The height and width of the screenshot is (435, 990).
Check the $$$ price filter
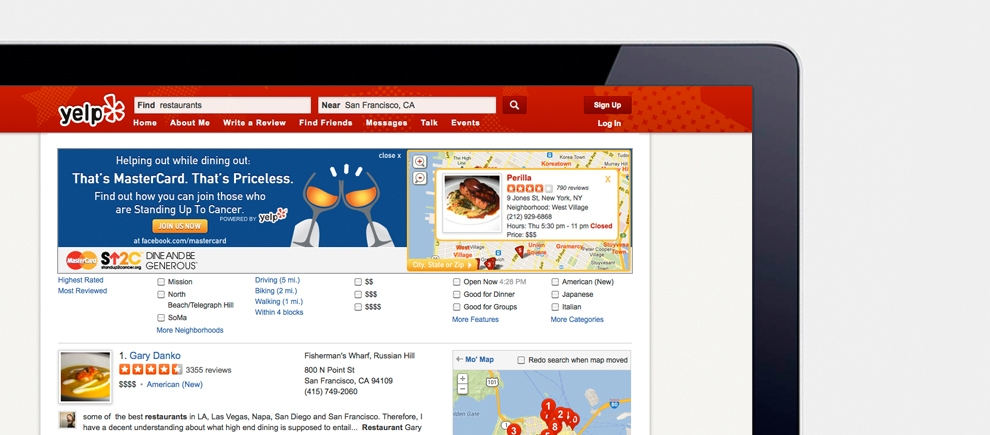358,295
